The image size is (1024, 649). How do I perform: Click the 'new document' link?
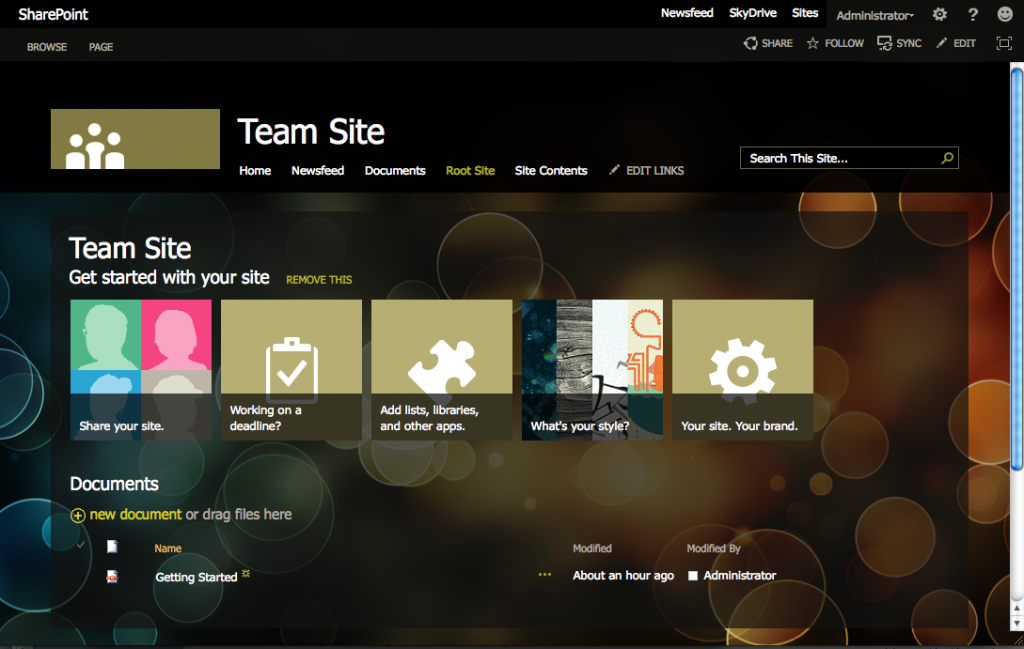(136, 514)
